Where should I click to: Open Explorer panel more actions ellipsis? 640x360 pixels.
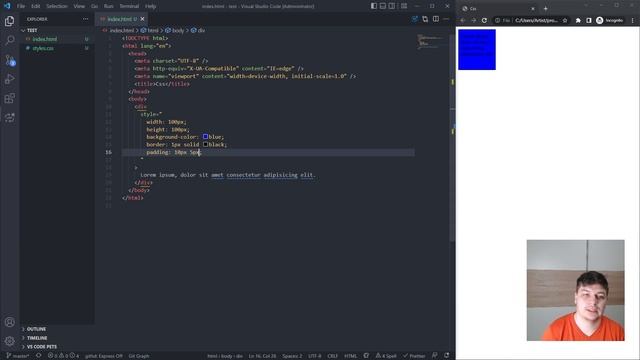pyautogui.click(x=85, y=19)
